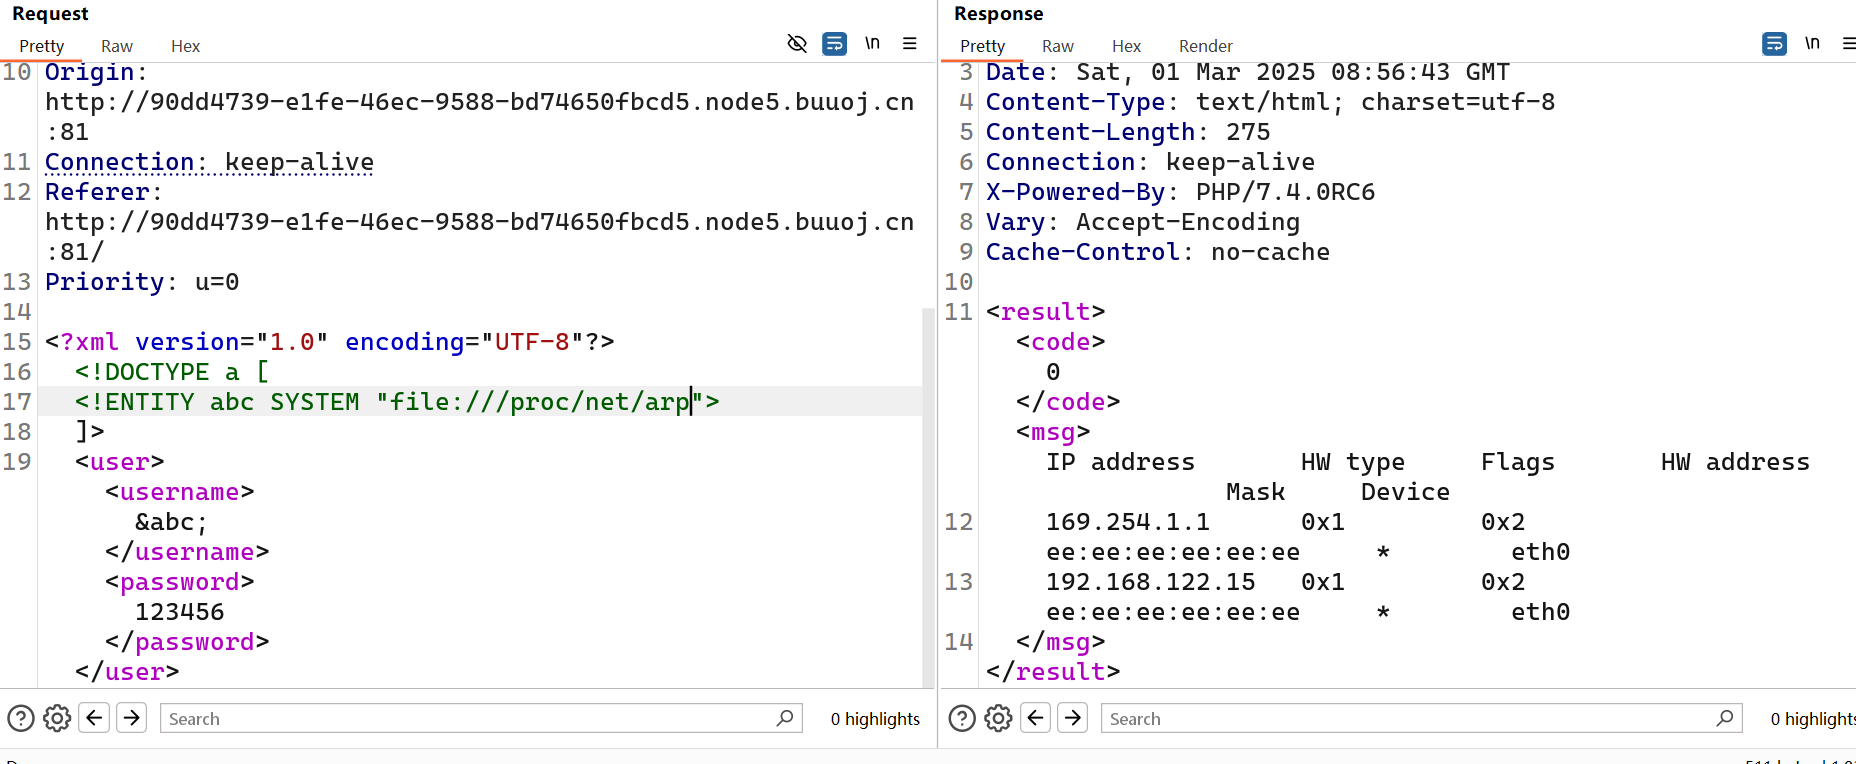Click the opening msg tag in response
The image size is (1856, 764).
(x=1053, y=432)
